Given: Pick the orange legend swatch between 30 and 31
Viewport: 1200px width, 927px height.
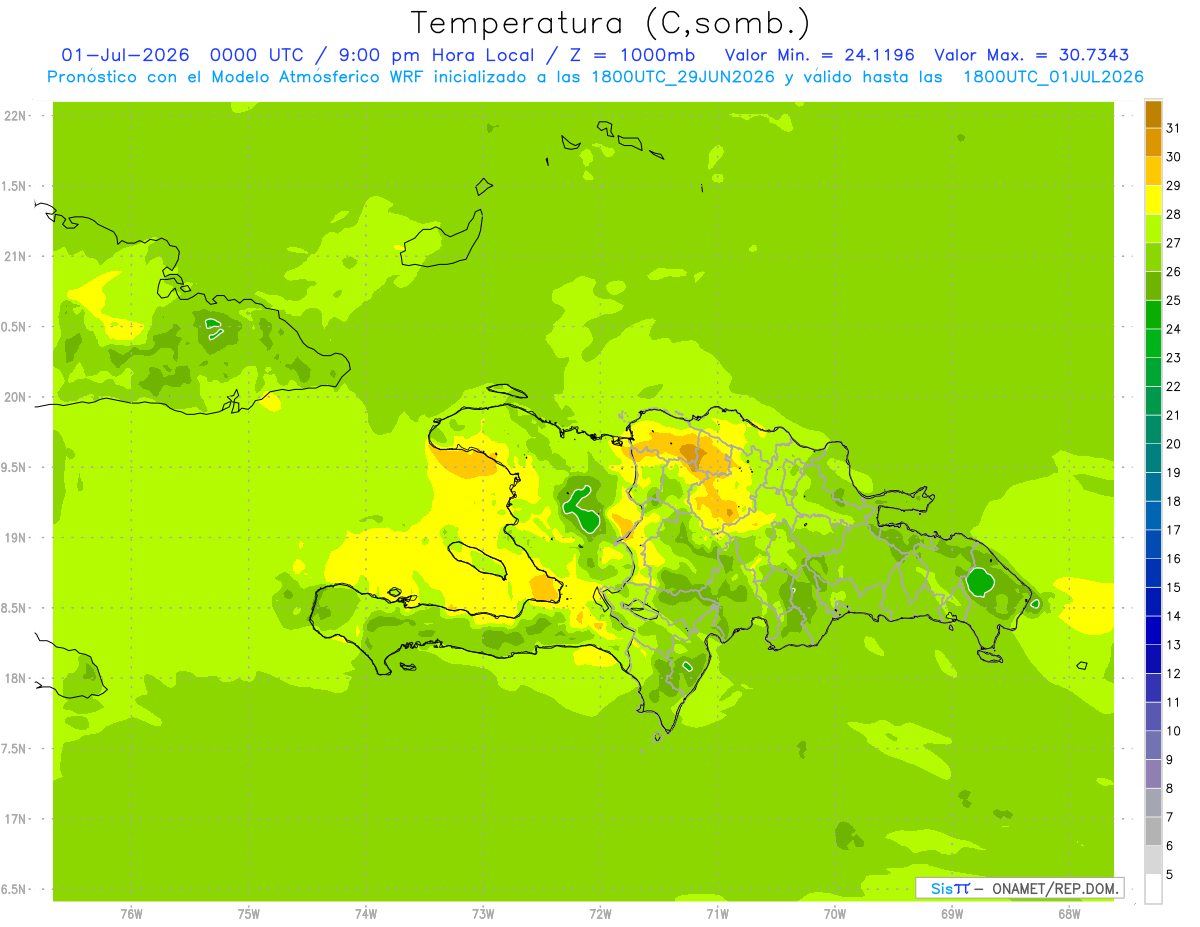Looking at the screenshot, I should coord(1153,142).
